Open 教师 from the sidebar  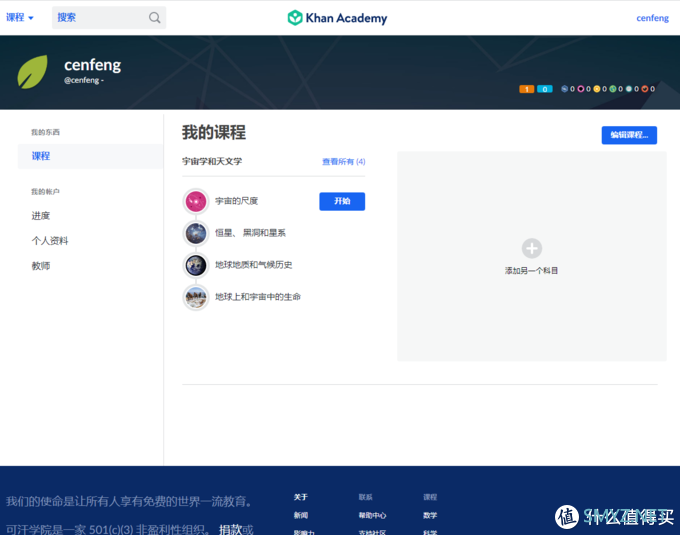[41, 266]
